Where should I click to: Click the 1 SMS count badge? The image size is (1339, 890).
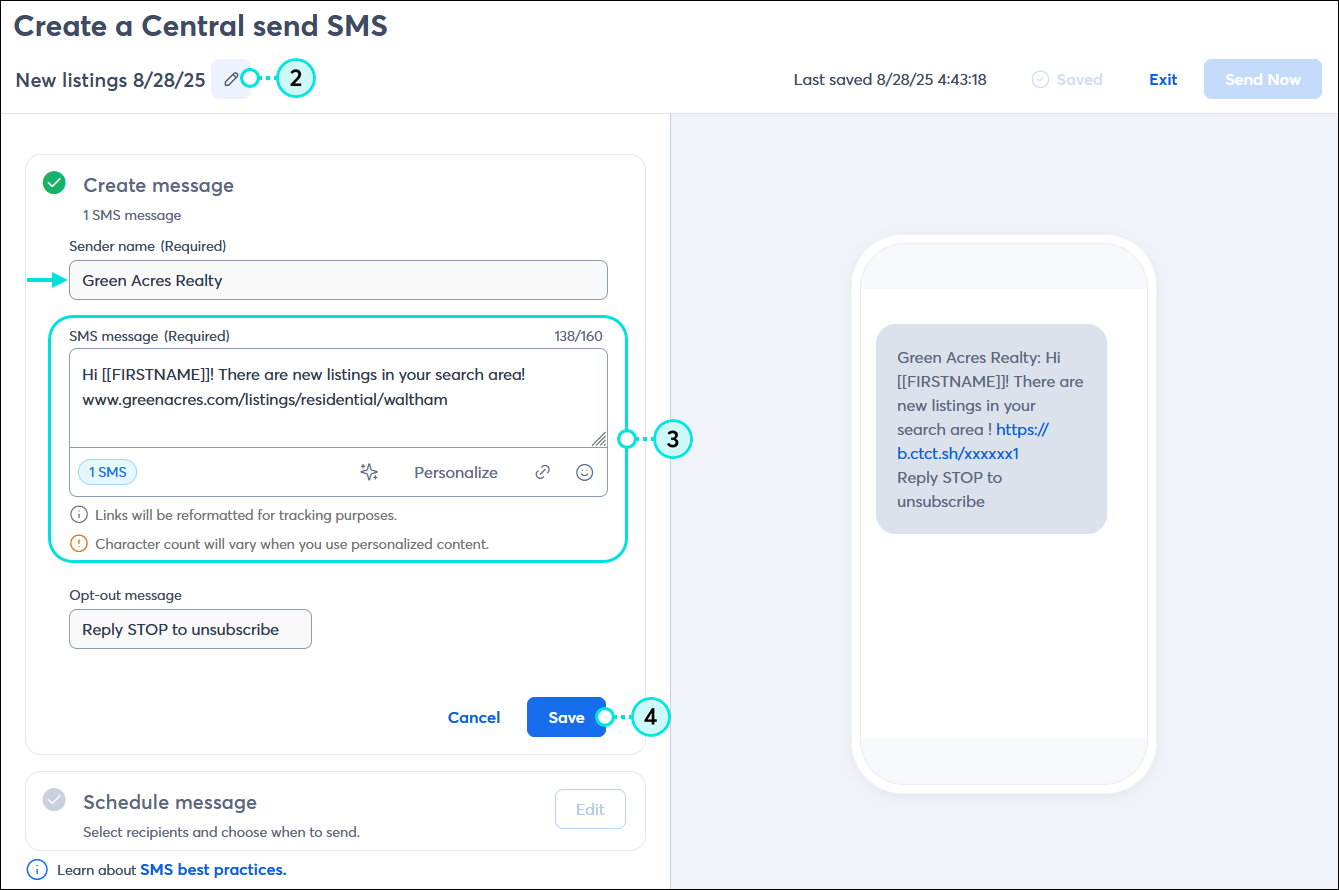[x=106, y=471]
